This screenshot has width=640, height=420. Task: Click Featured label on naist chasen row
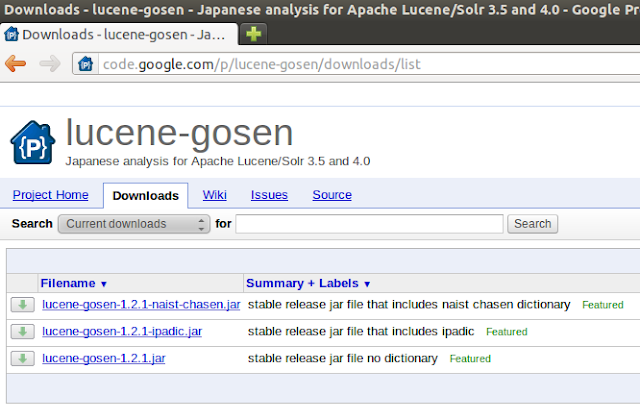click(x=603, y=305)
